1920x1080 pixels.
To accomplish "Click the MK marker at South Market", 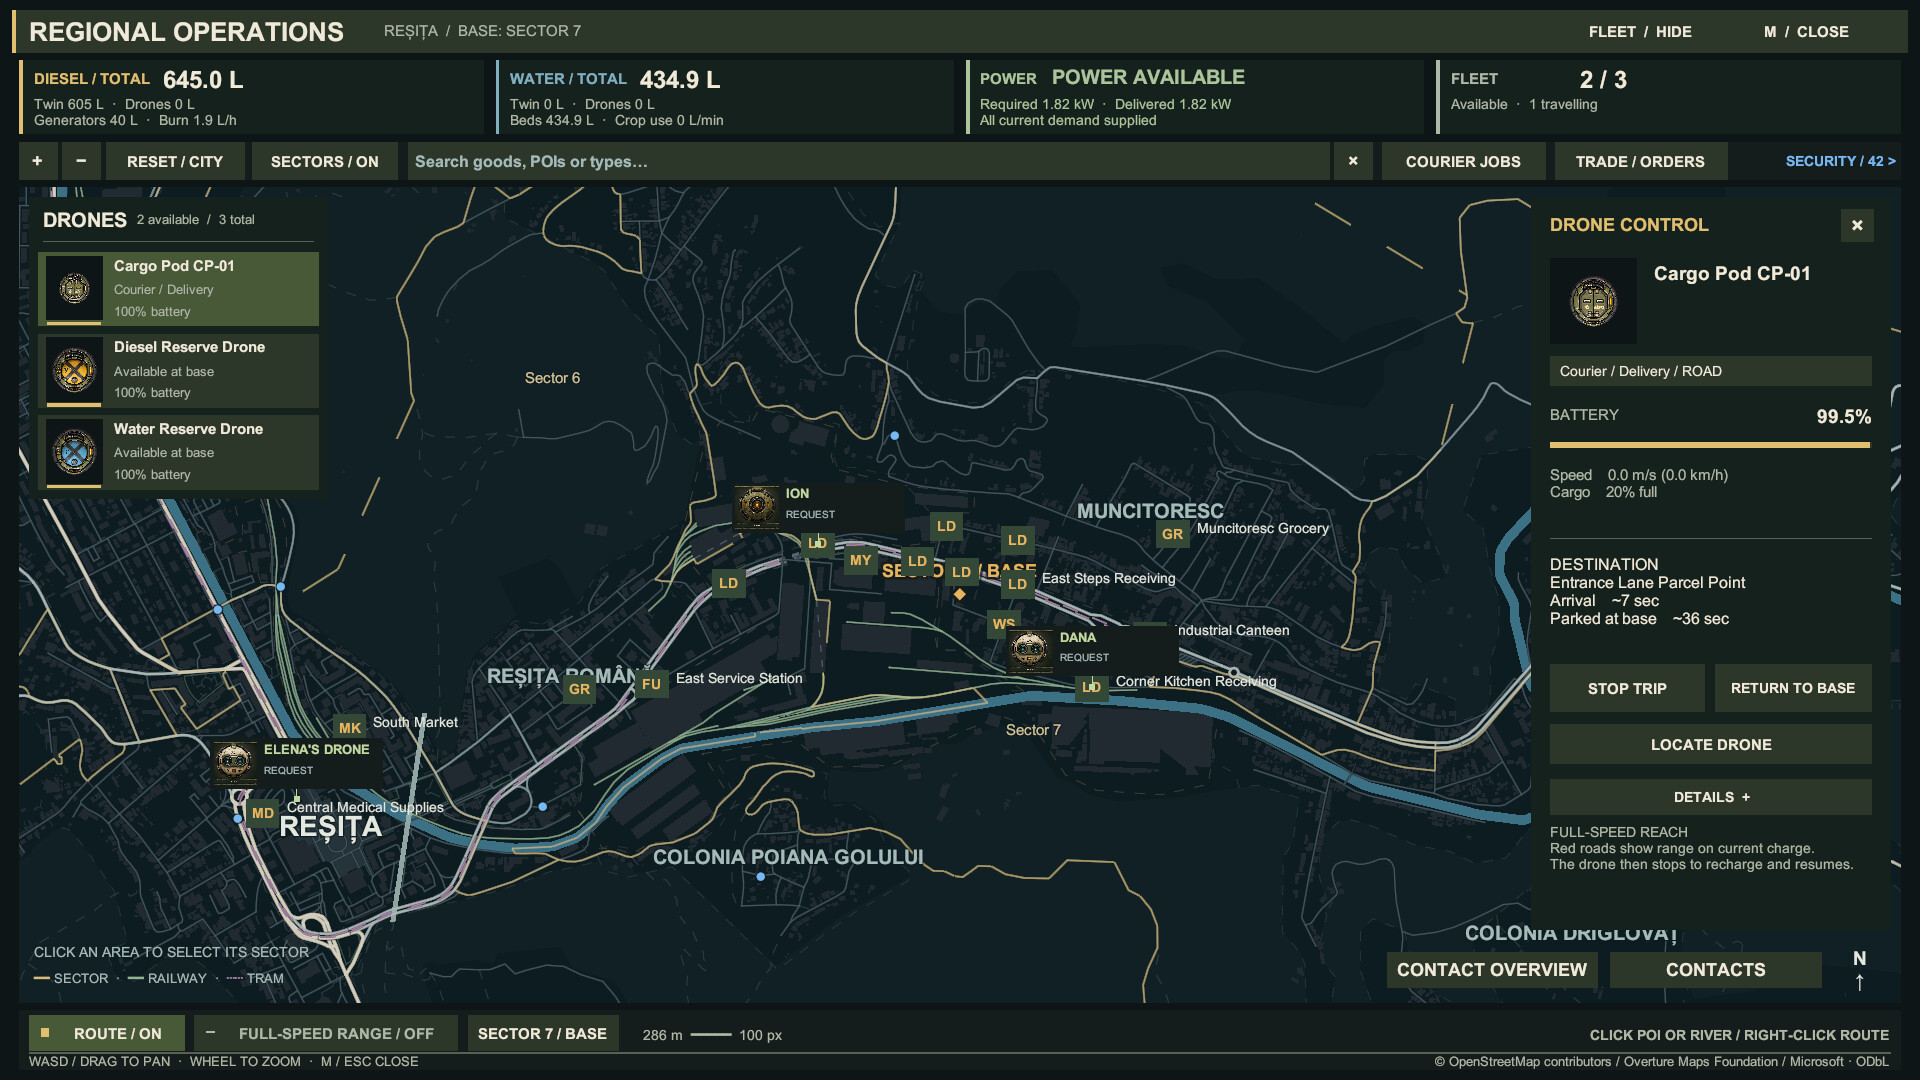I will coord(350,728).
